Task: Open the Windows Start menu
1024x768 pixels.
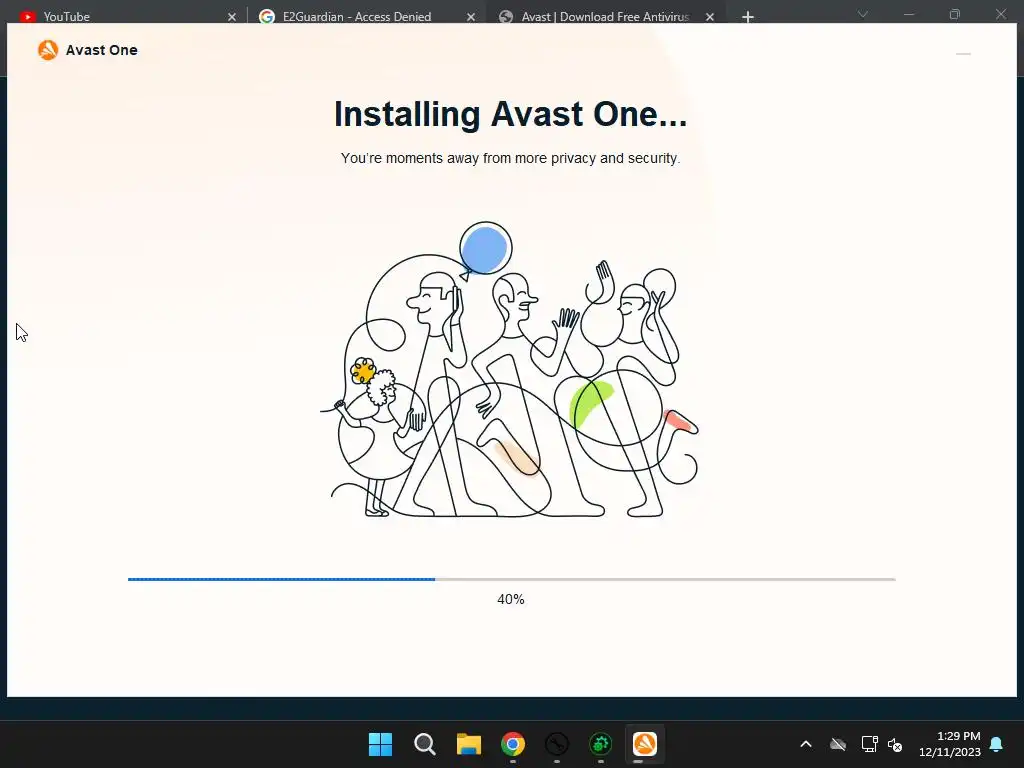Action: [x=380, y=744]
